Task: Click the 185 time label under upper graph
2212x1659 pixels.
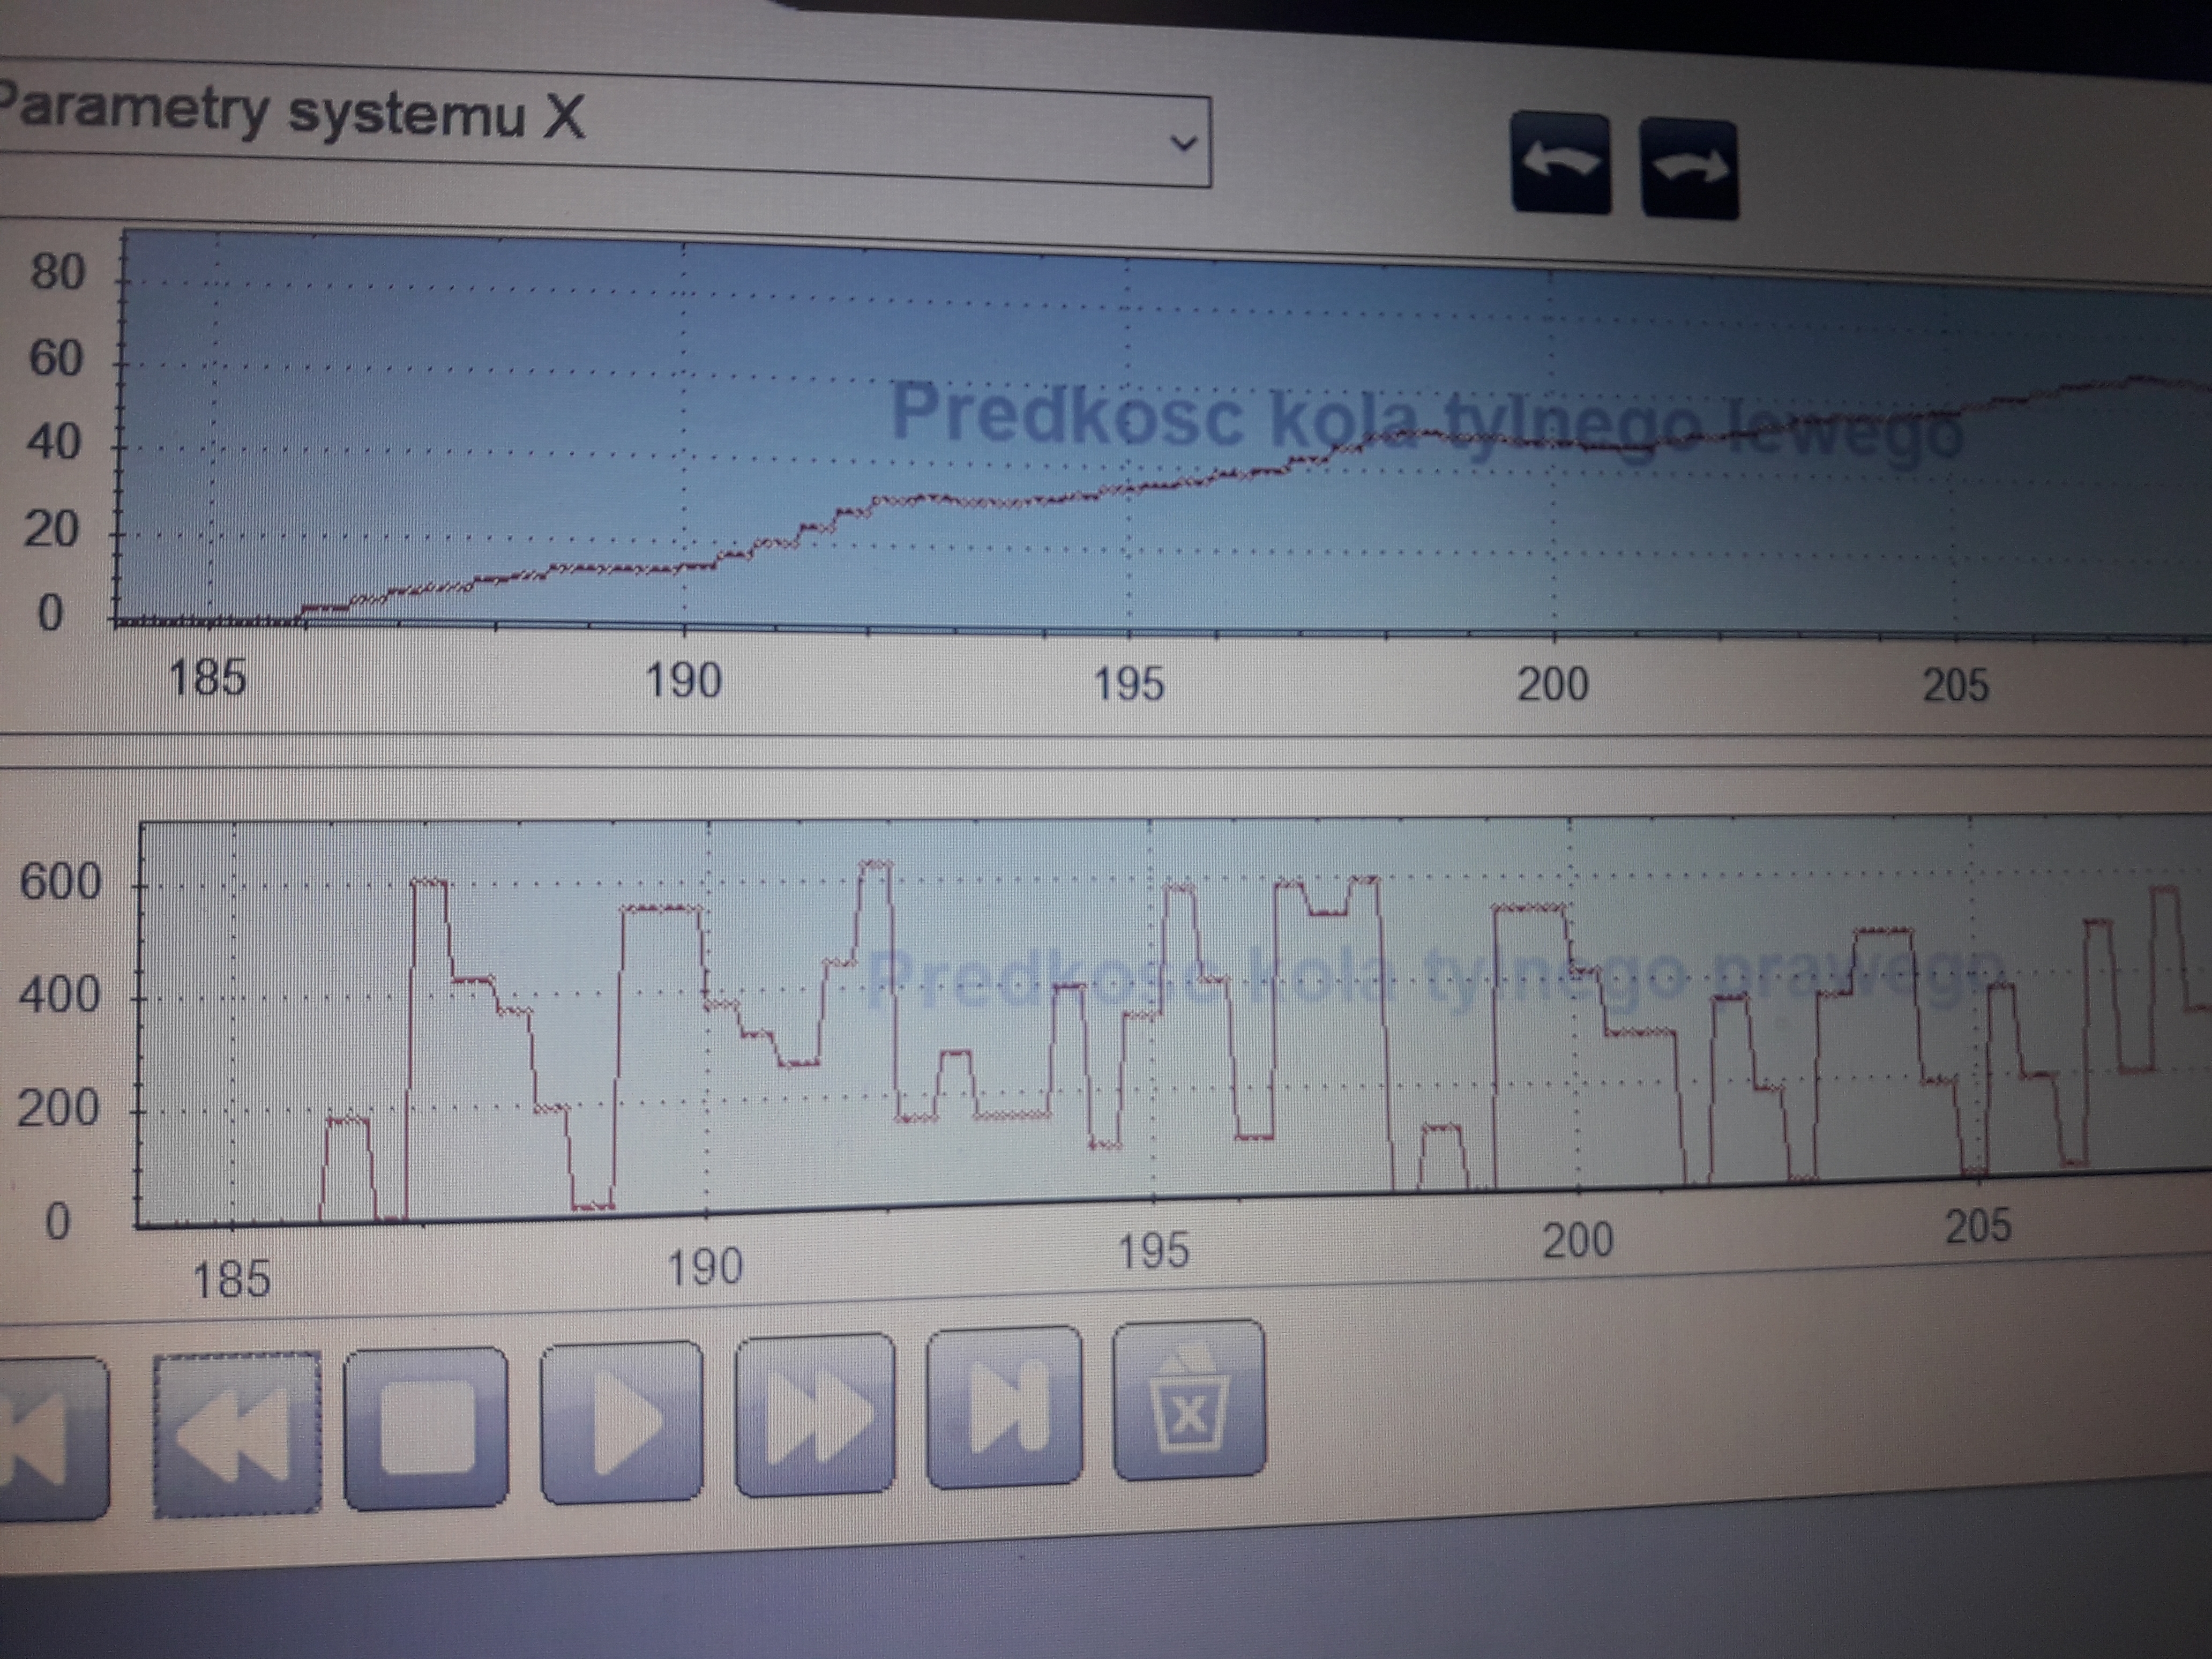Action: 207,678
